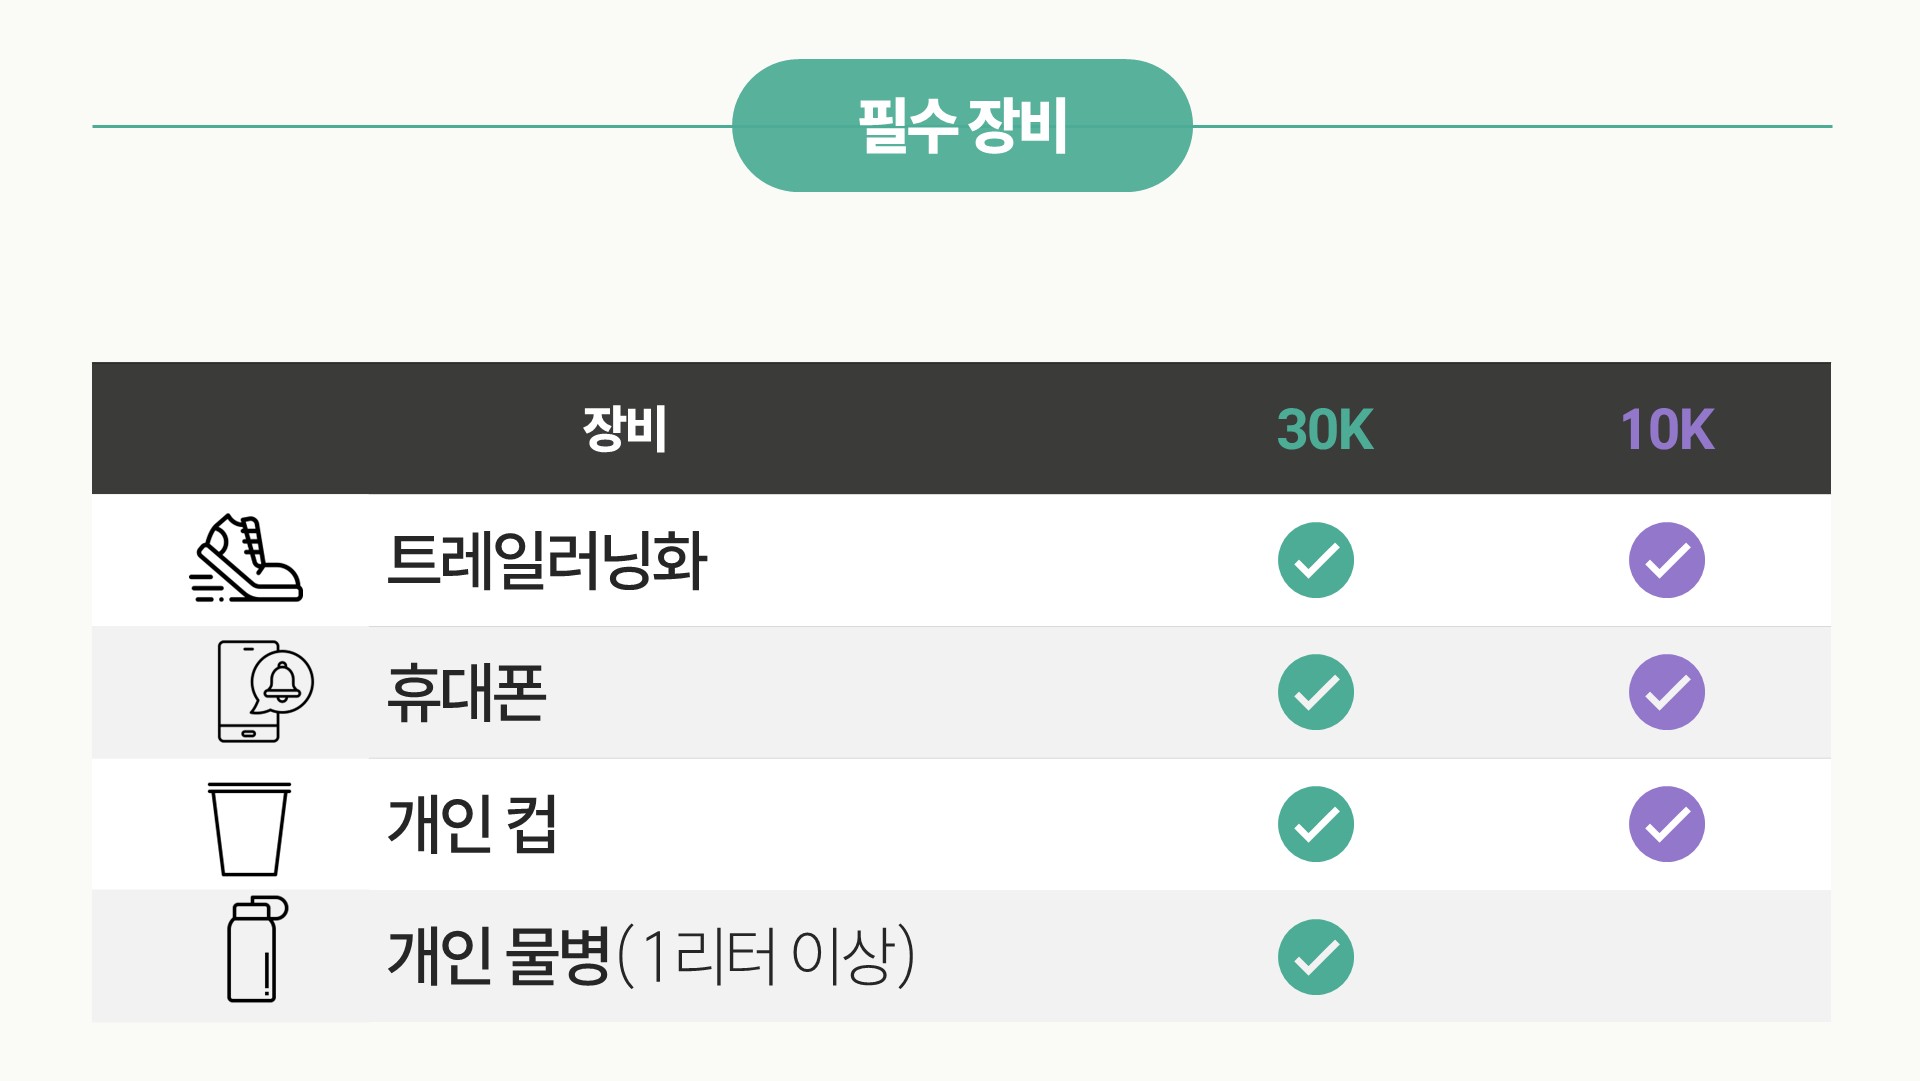
Task: Click the green 30K check for 개인 물병
Action: [1315, 957]
